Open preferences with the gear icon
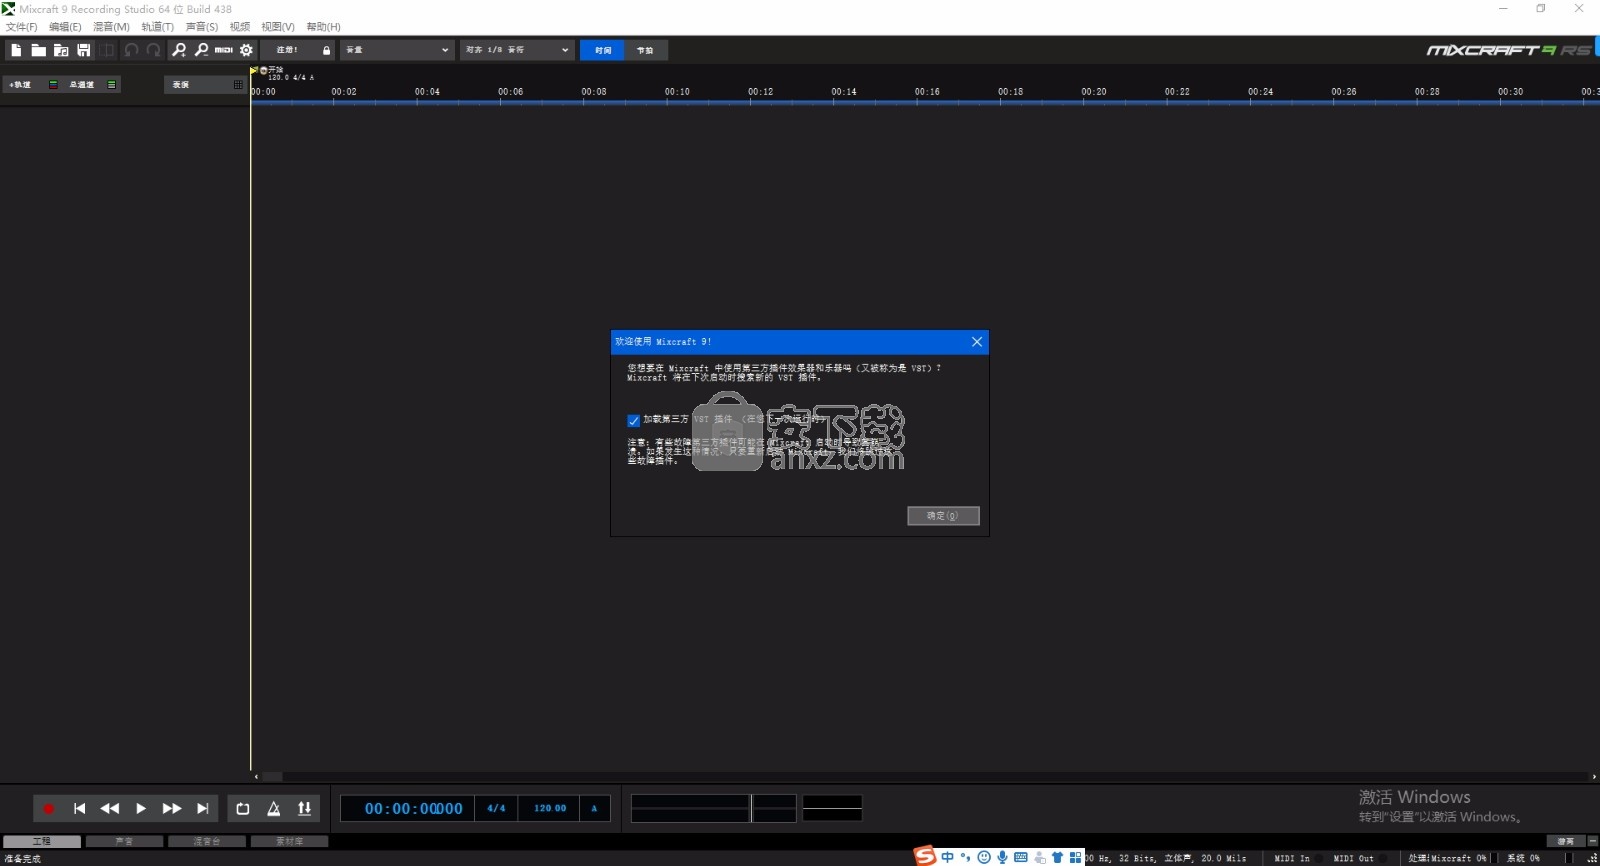Screen dimensions: 1600x866 (x=246, y=50)
